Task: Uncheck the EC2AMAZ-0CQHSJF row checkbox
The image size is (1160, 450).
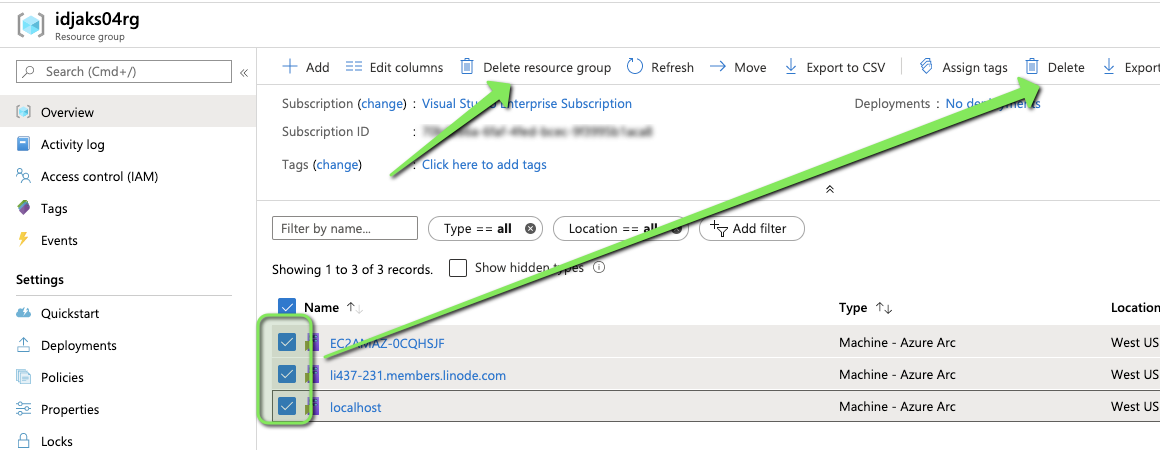Action: (287, 342)
